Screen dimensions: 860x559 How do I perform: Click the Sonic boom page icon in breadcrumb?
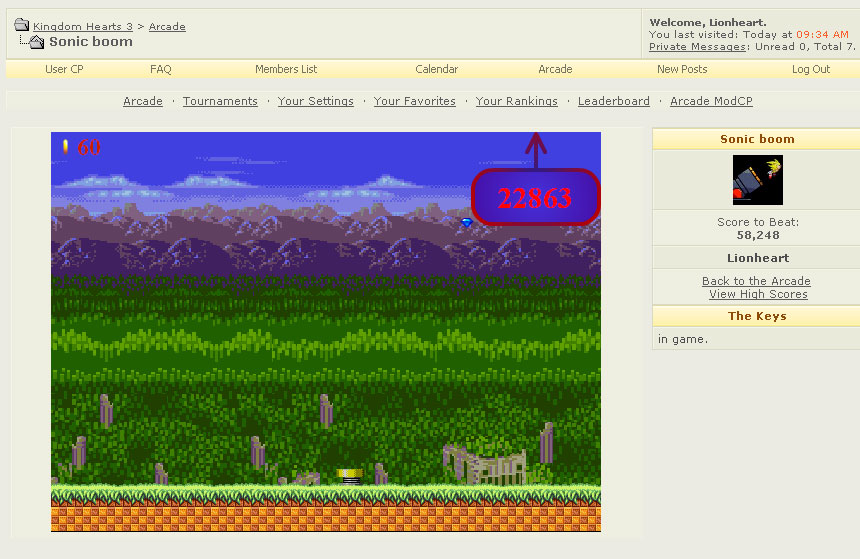pyautogui.click(x=36, y=42)
